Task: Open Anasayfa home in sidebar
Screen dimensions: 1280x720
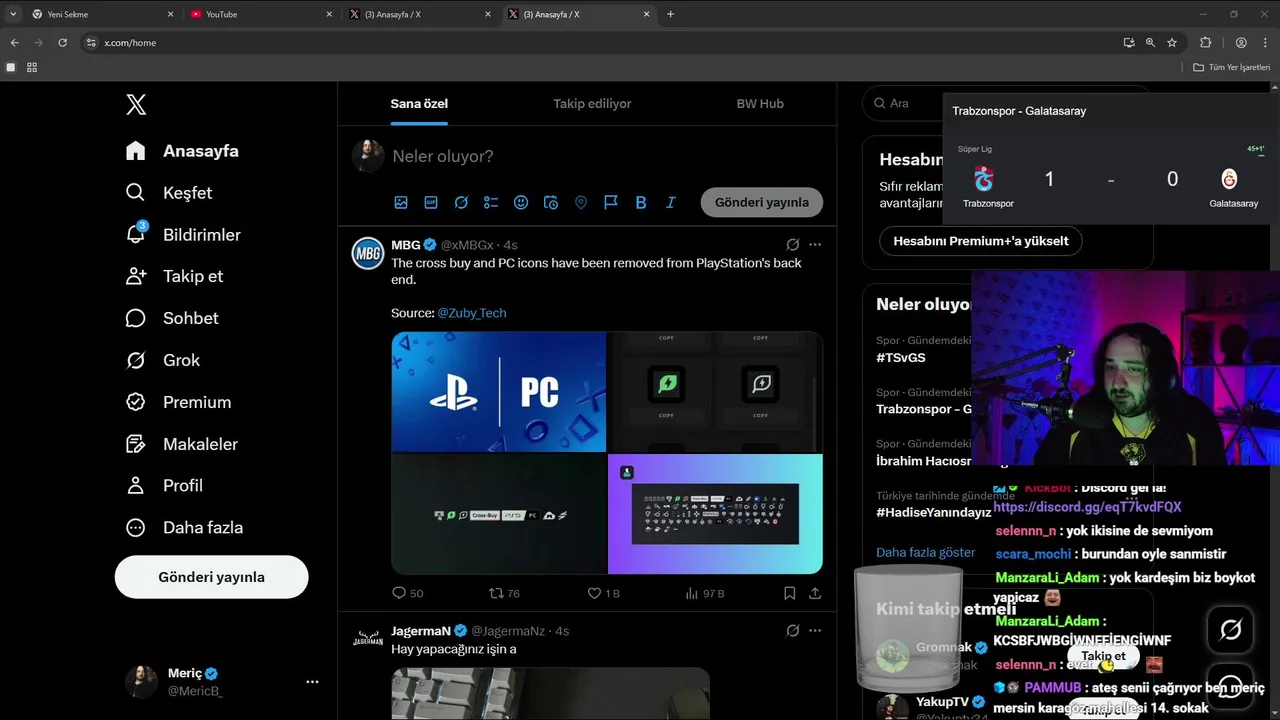Action: pos(182,151)
